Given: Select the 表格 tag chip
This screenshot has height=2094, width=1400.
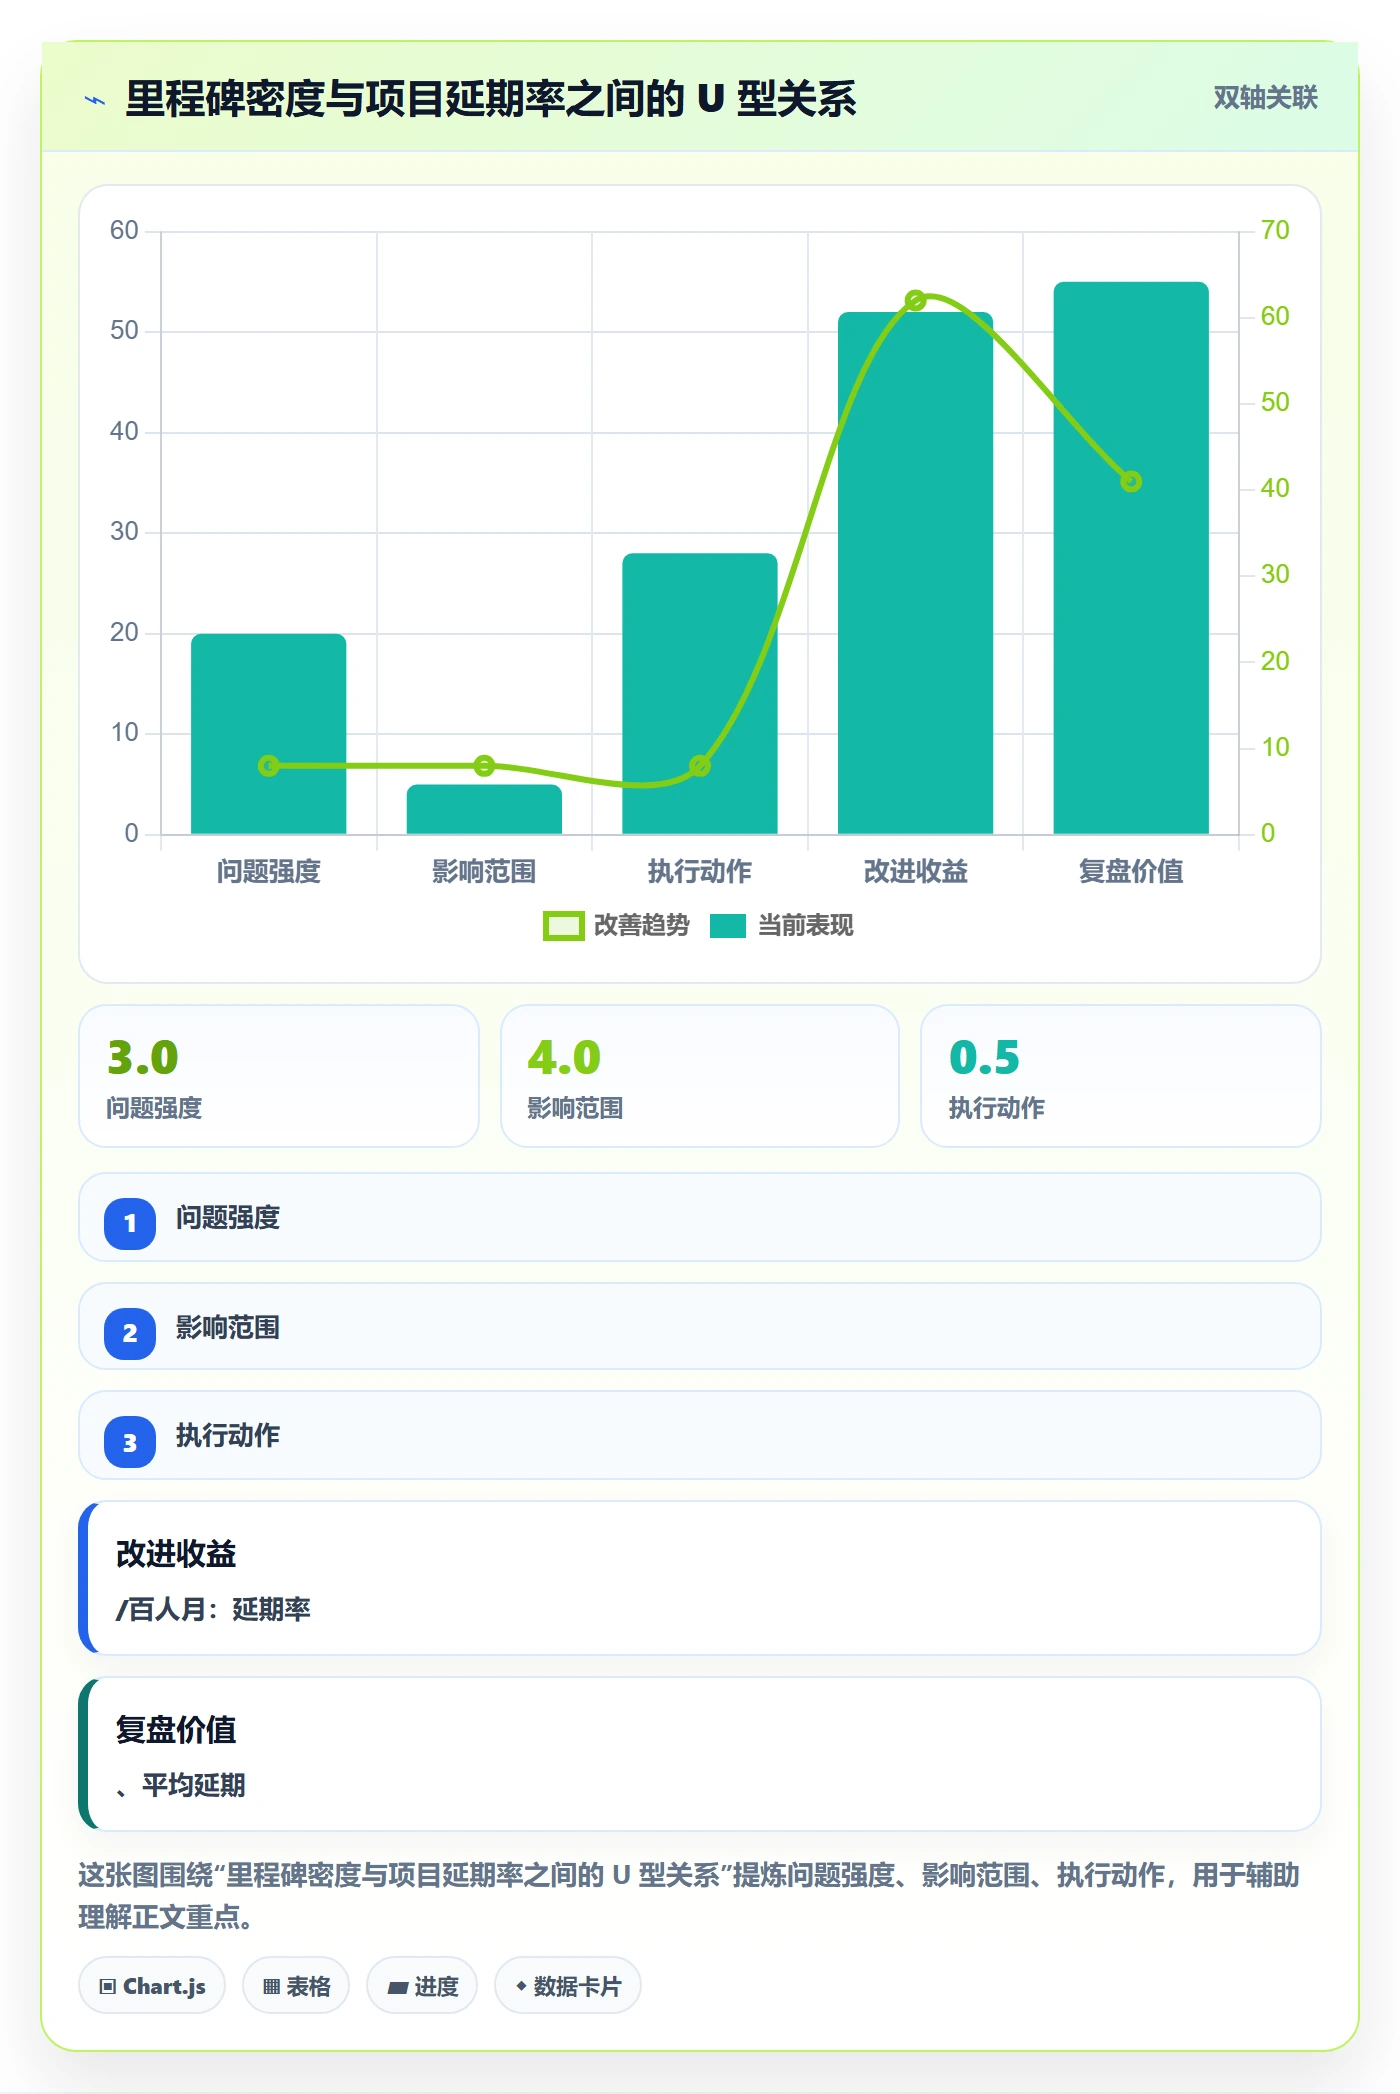Looking at the screenshot, I should (x=296, y=1986).
